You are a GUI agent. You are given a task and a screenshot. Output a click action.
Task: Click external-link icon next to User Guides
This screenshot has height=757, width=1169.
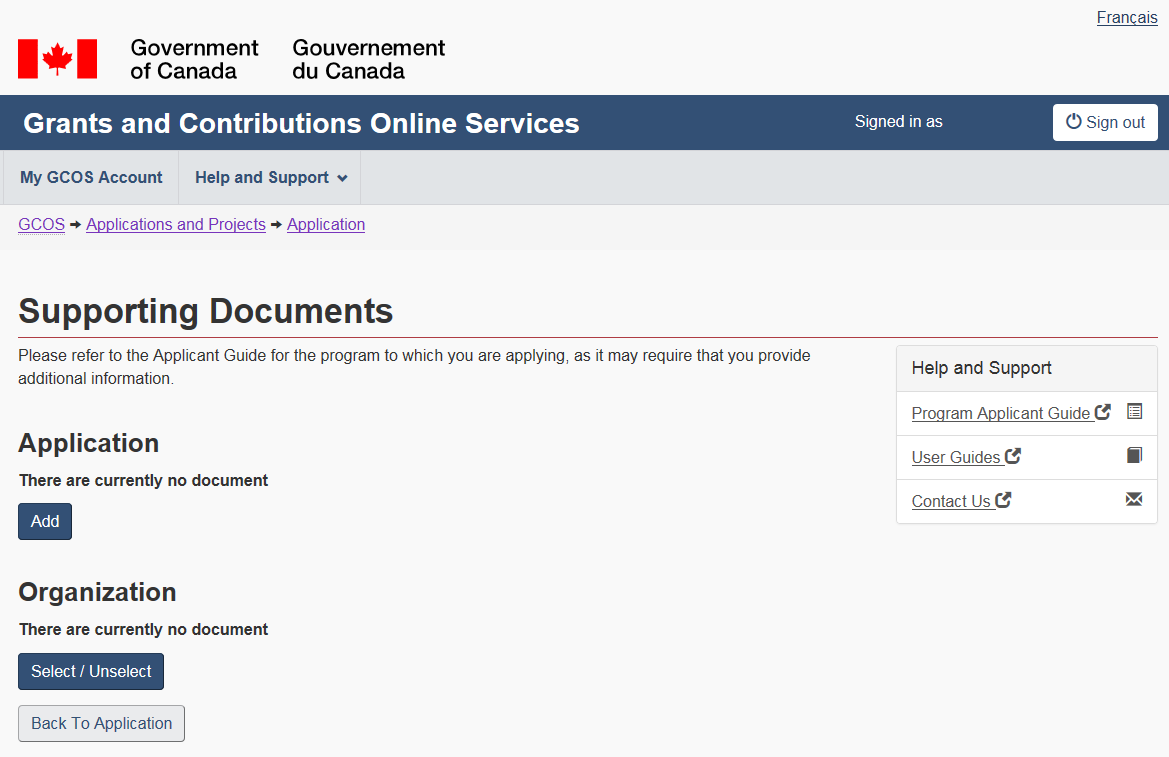(x=1013, y=456)
